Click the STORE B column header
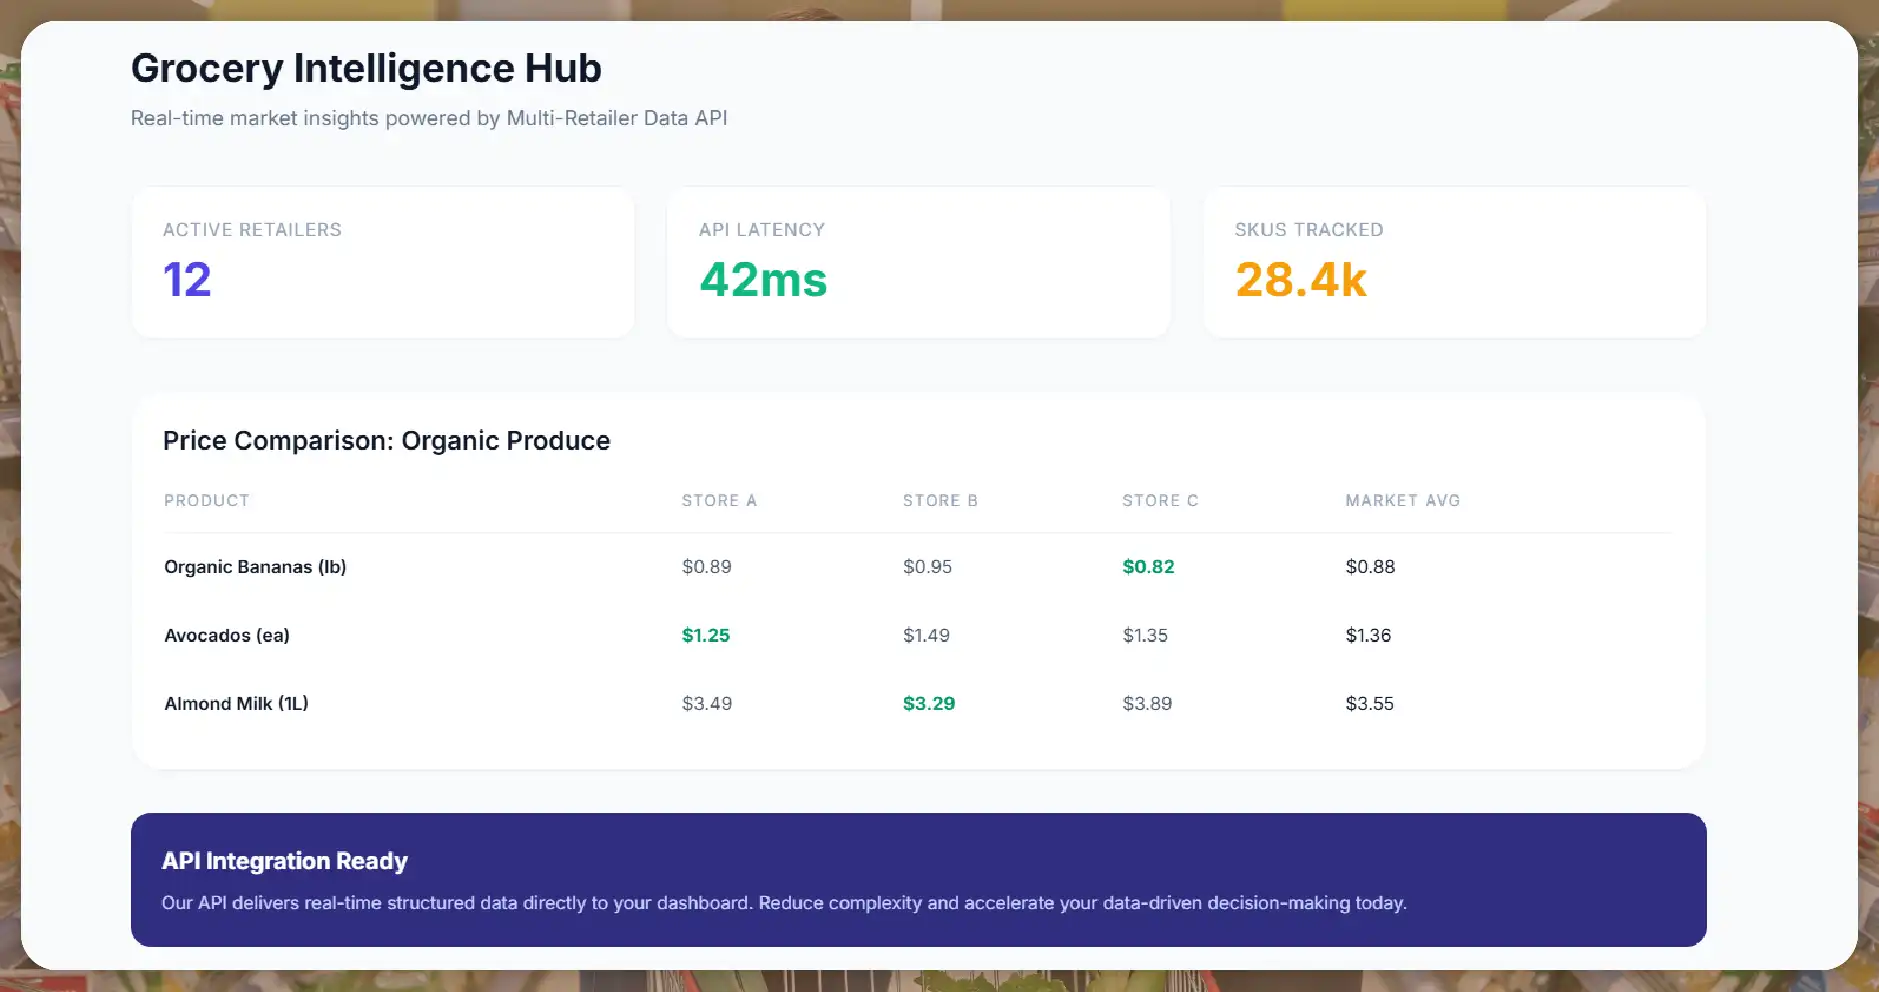 coord(940,500)
